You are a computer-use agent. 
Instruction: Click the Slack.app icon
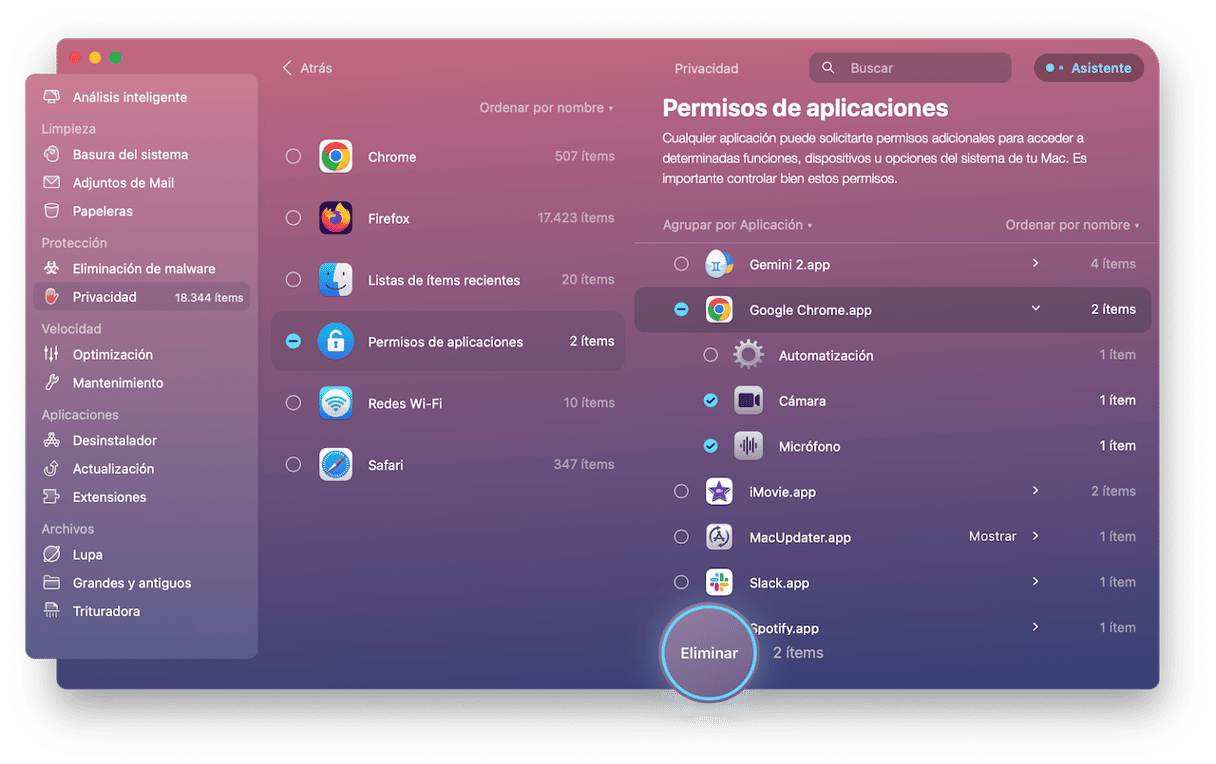pyautogui.click(x=719, y=583)
